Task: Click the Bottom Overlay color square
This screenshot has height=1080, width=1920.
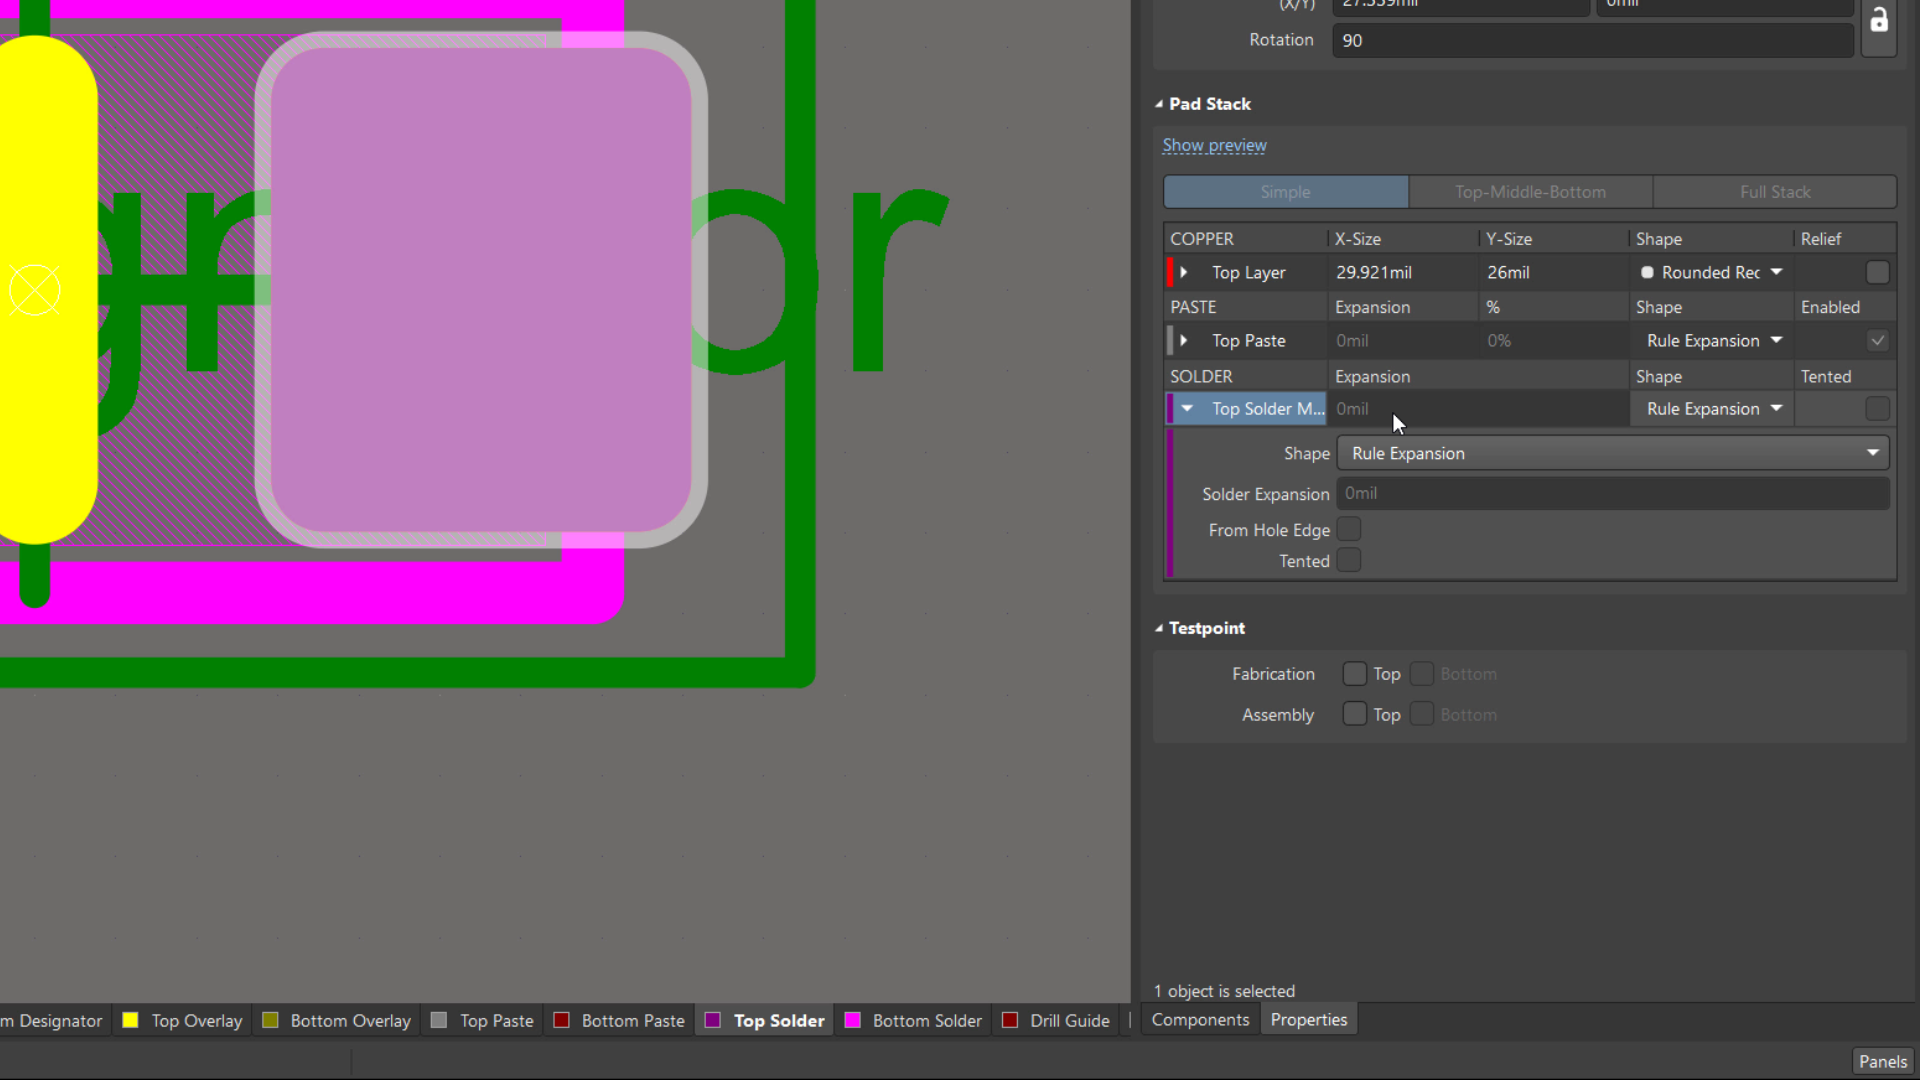Action: (x=270, y=1020)
